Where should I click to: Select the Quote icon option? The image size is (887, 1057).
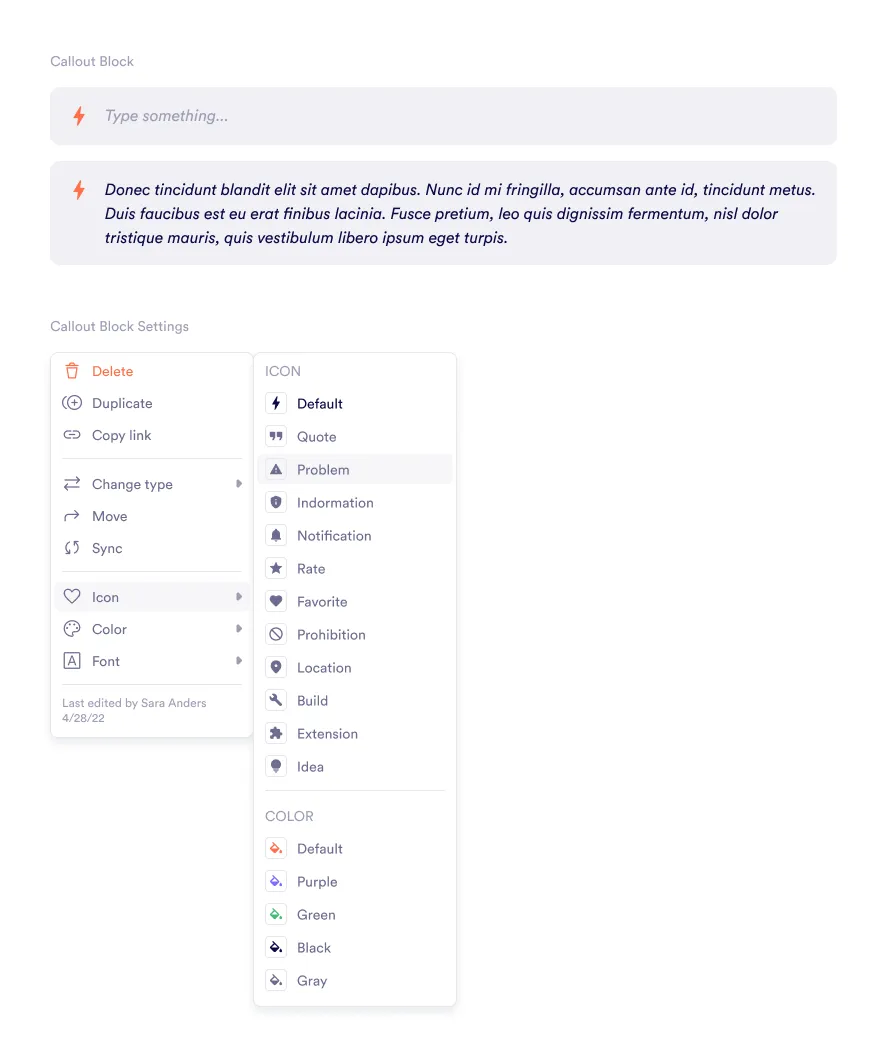276,437
